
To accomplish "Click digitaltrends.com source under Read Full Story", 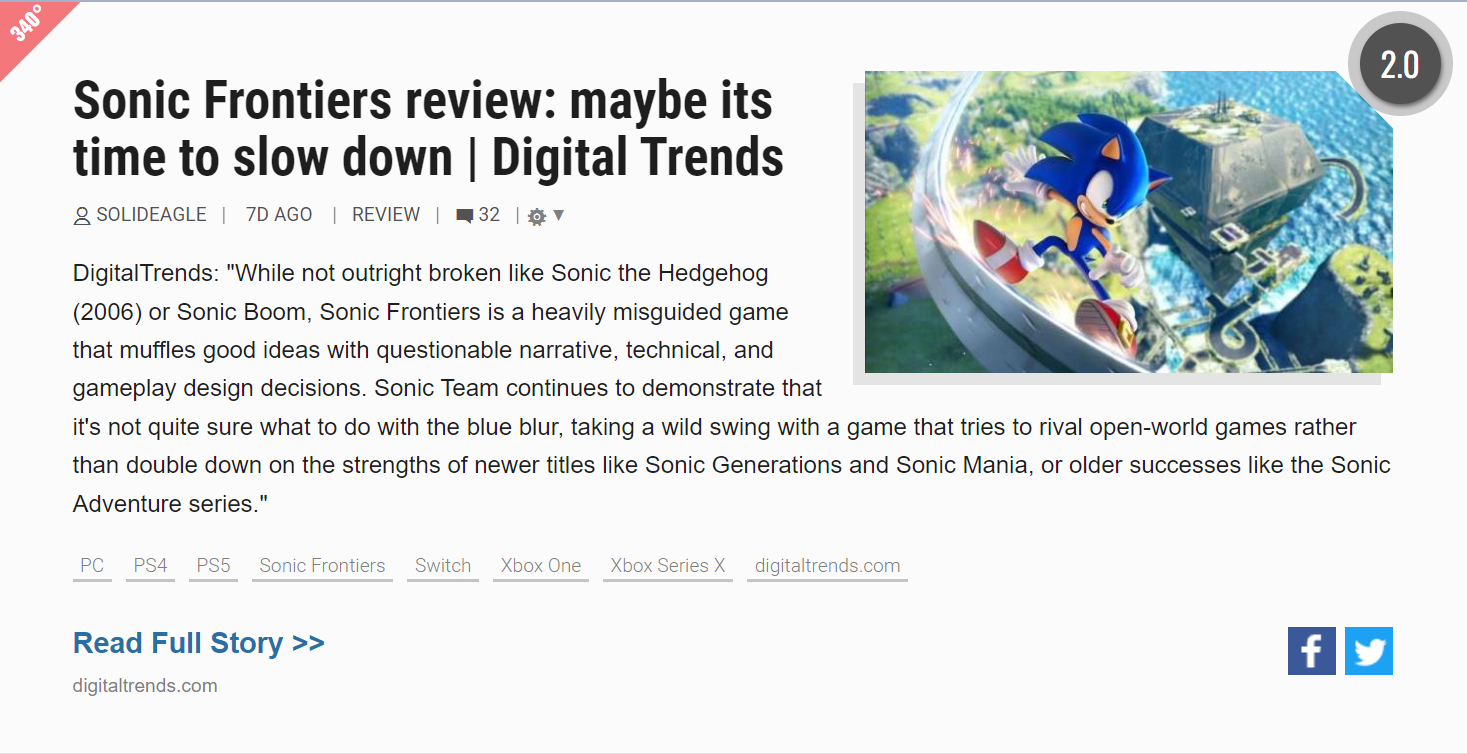I will click(x=145, y=686).
